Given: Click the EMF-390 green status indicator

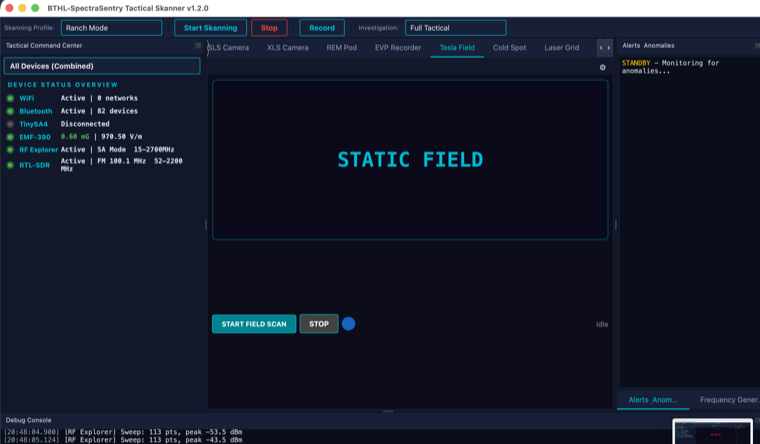Looking at the screenshot, I should coord(10,137).
